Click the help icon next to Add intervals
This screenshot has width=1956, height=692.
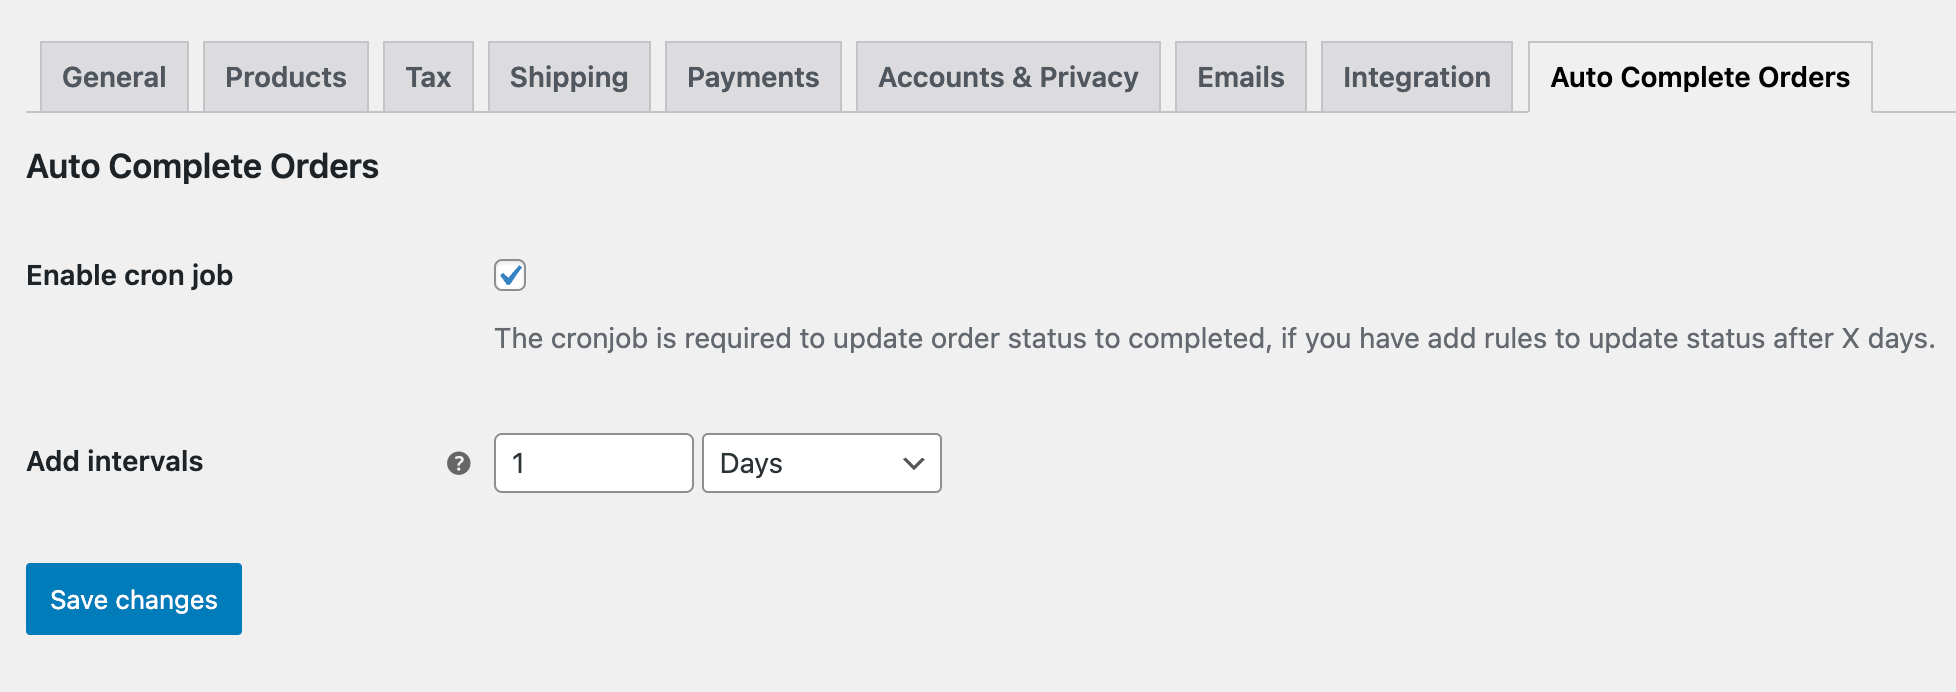point(458,462)
